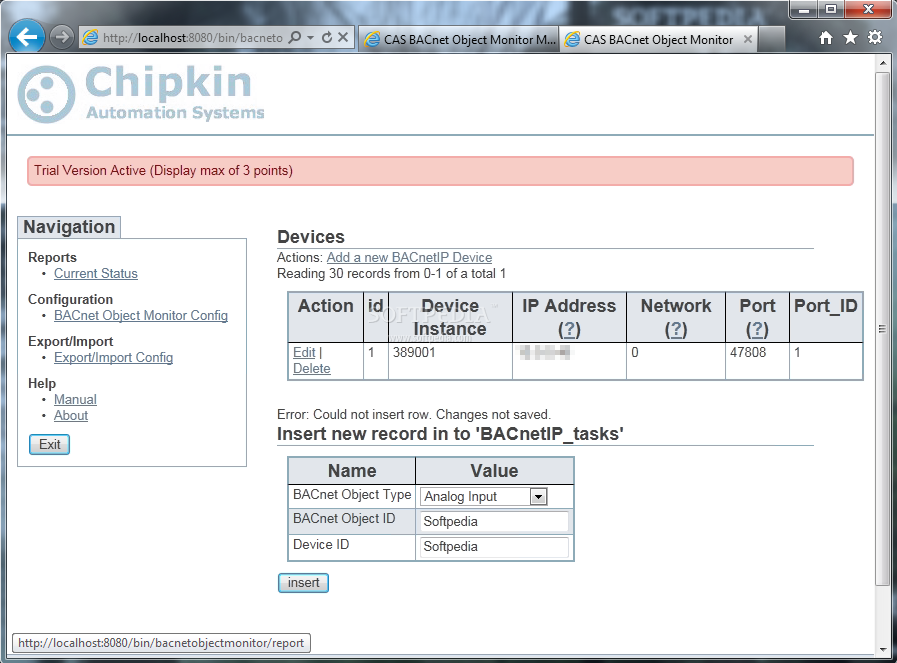The image size is (897, 663).
Task: Close the CAS BACnet Object Monitor tab
Action: point(748,39)
